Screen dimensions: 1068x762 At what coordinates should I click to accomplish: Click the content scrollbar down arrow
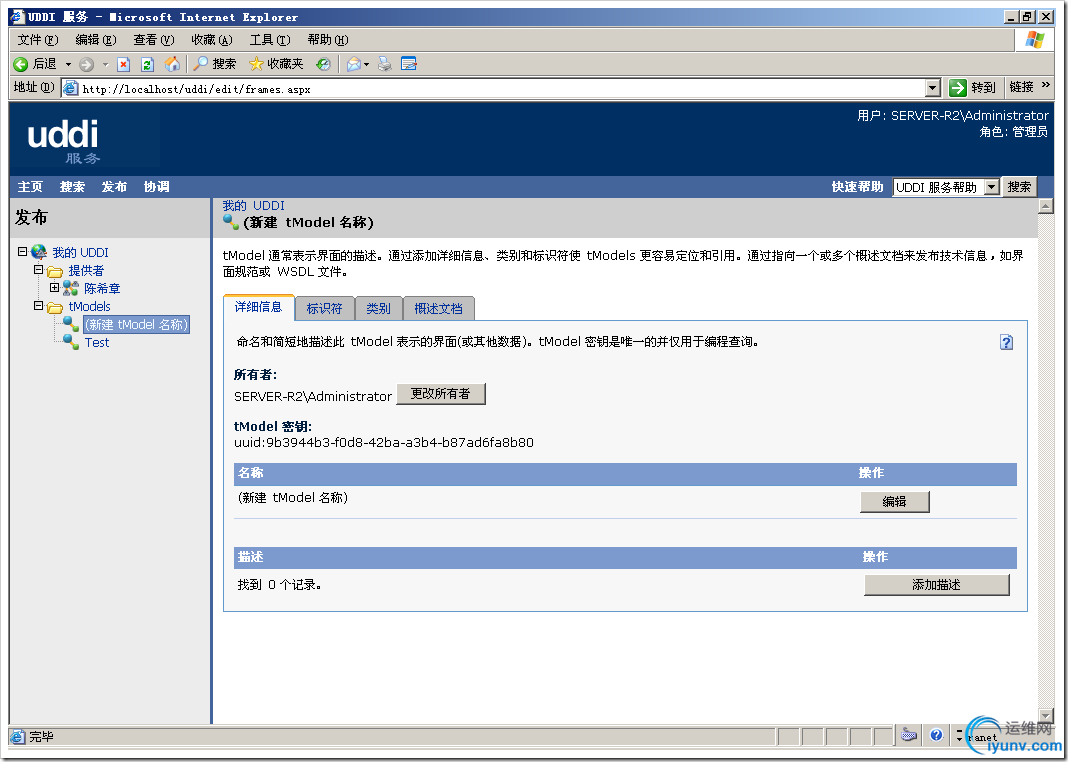click(1046, 716)
